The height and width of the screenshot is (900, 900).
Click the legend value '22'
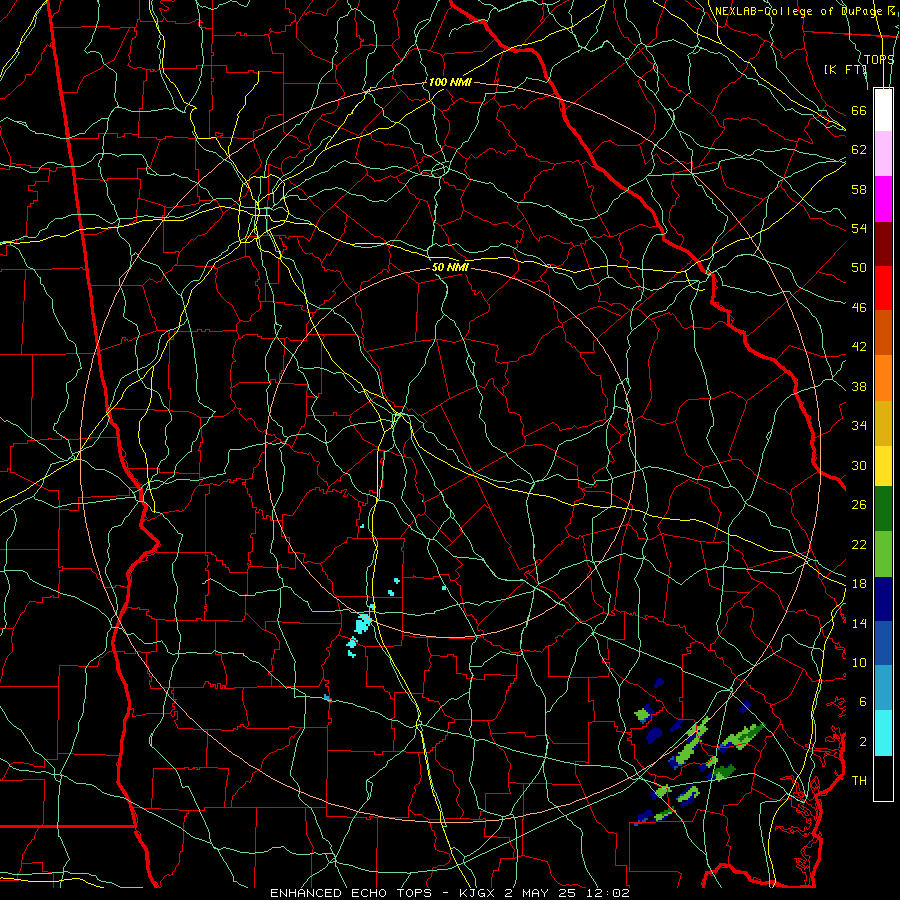point(859,544)
